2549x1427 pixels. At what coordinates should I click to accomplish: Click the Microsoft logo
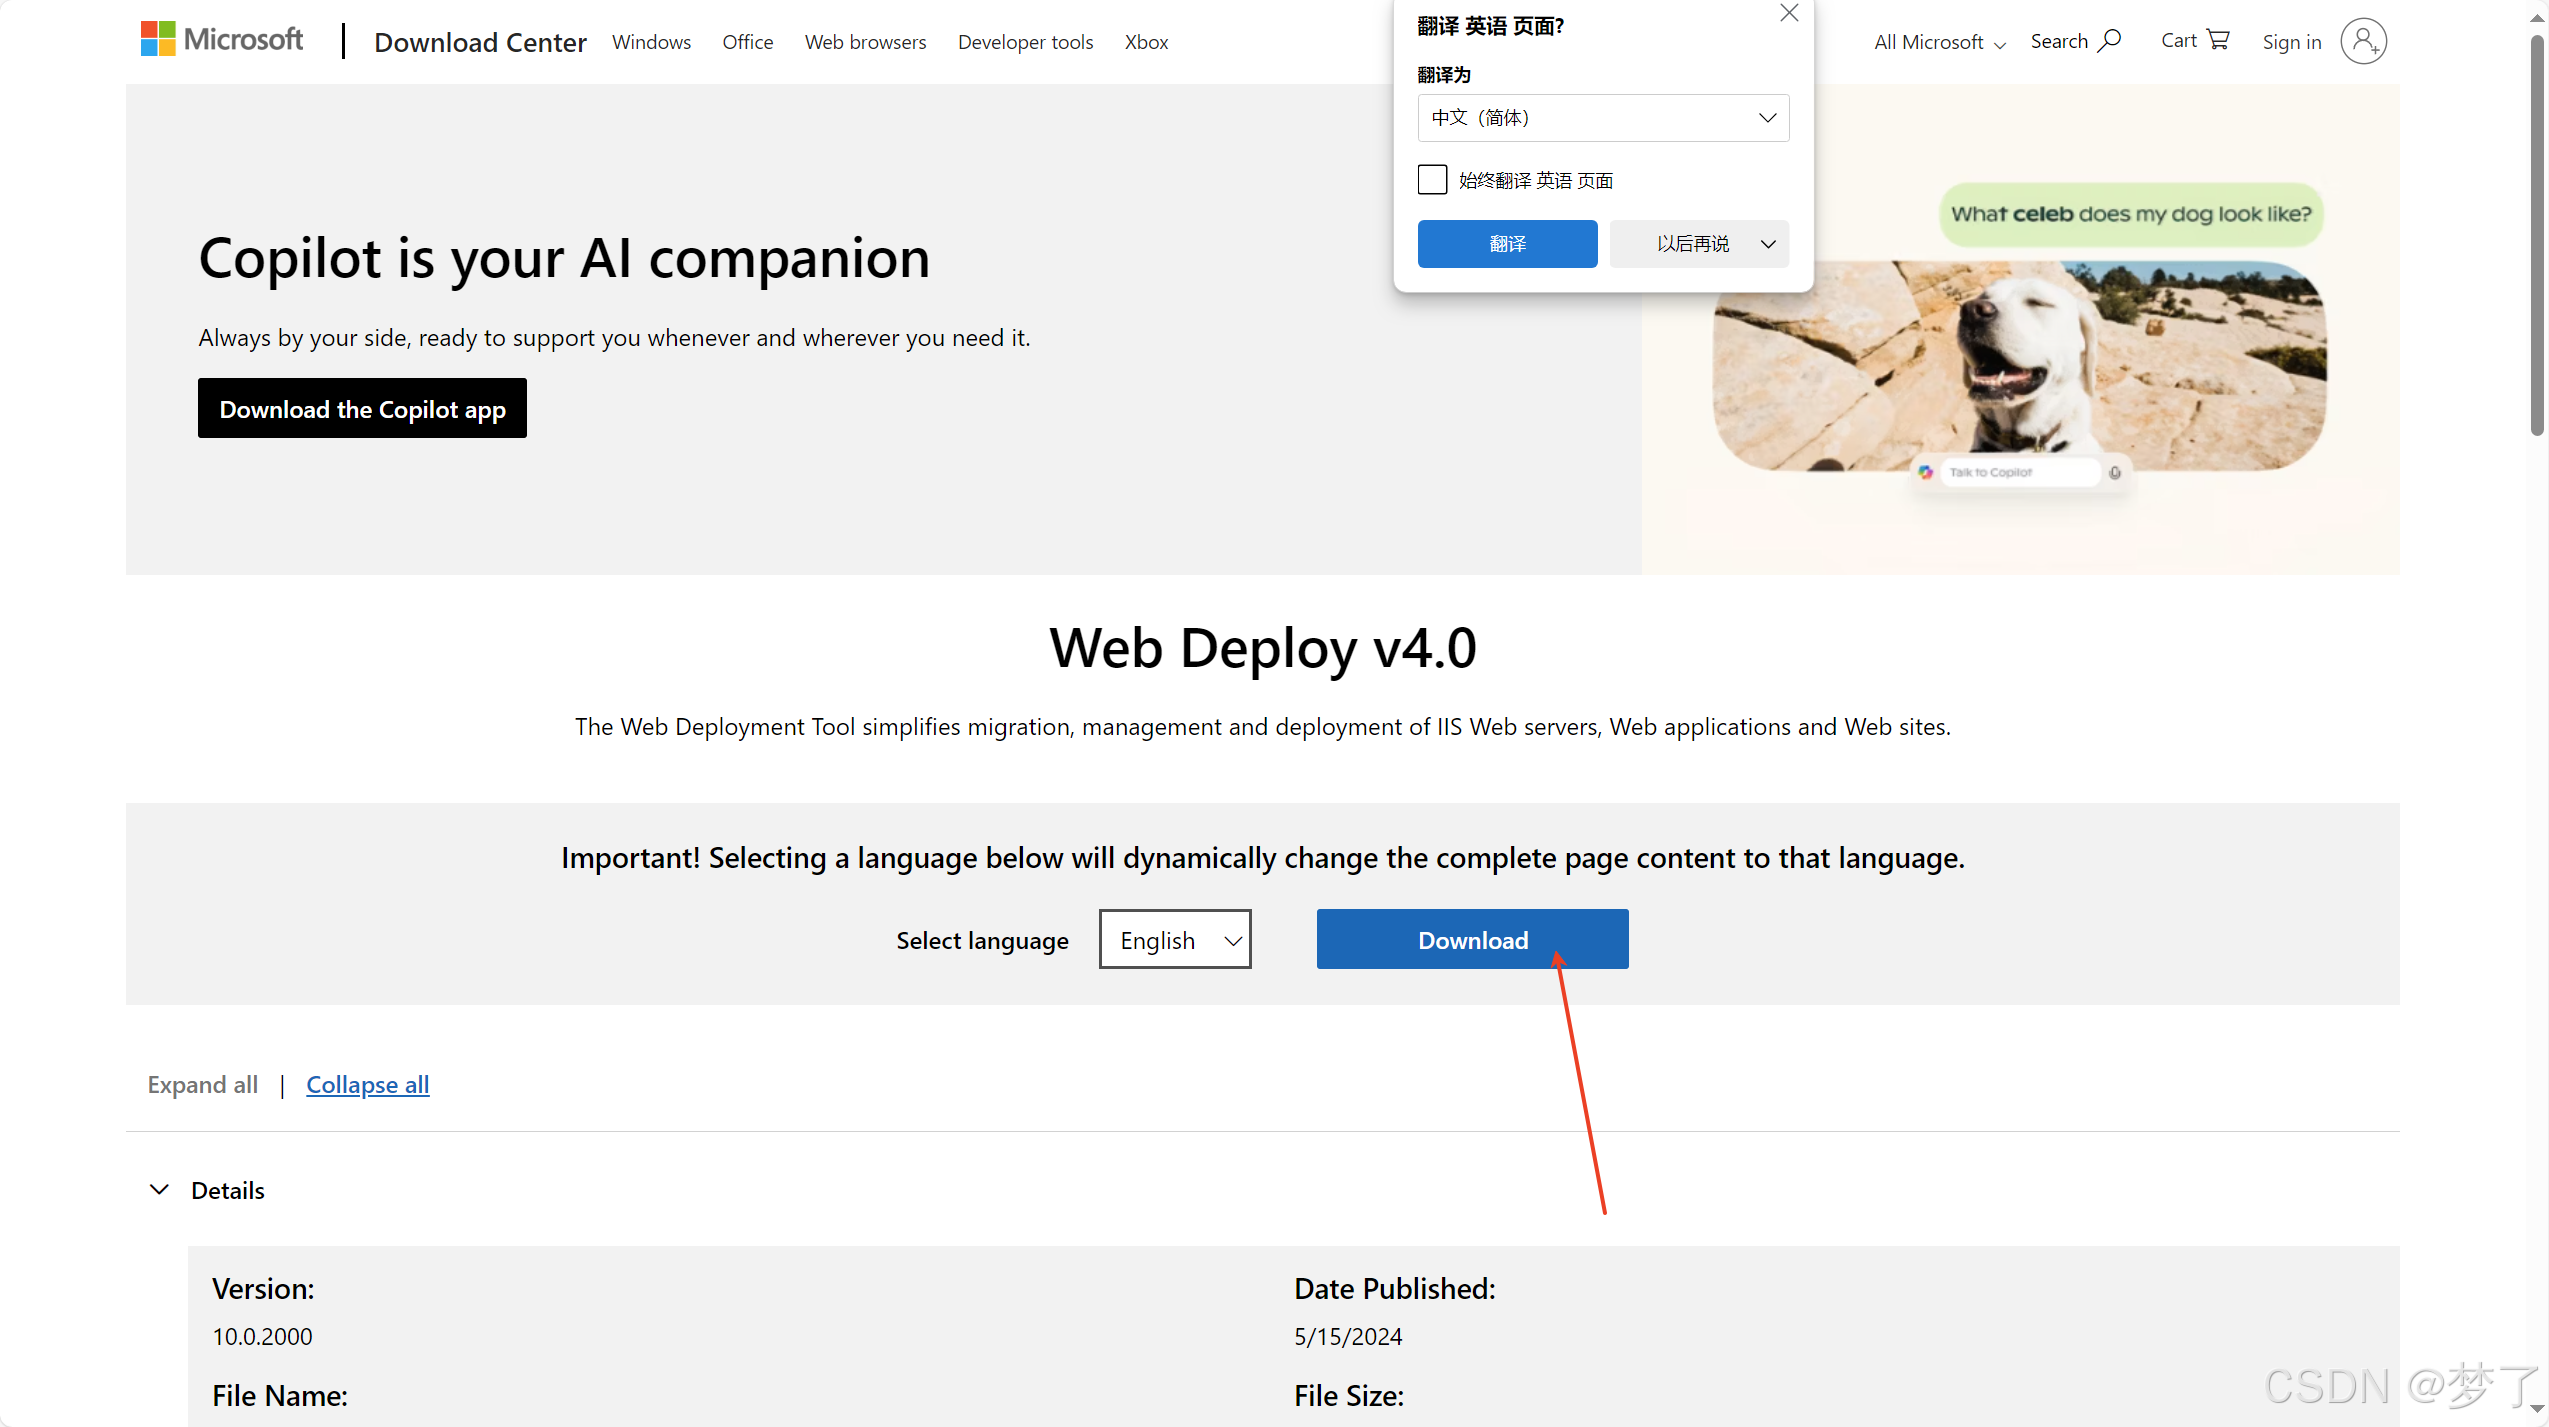(222, 40)
